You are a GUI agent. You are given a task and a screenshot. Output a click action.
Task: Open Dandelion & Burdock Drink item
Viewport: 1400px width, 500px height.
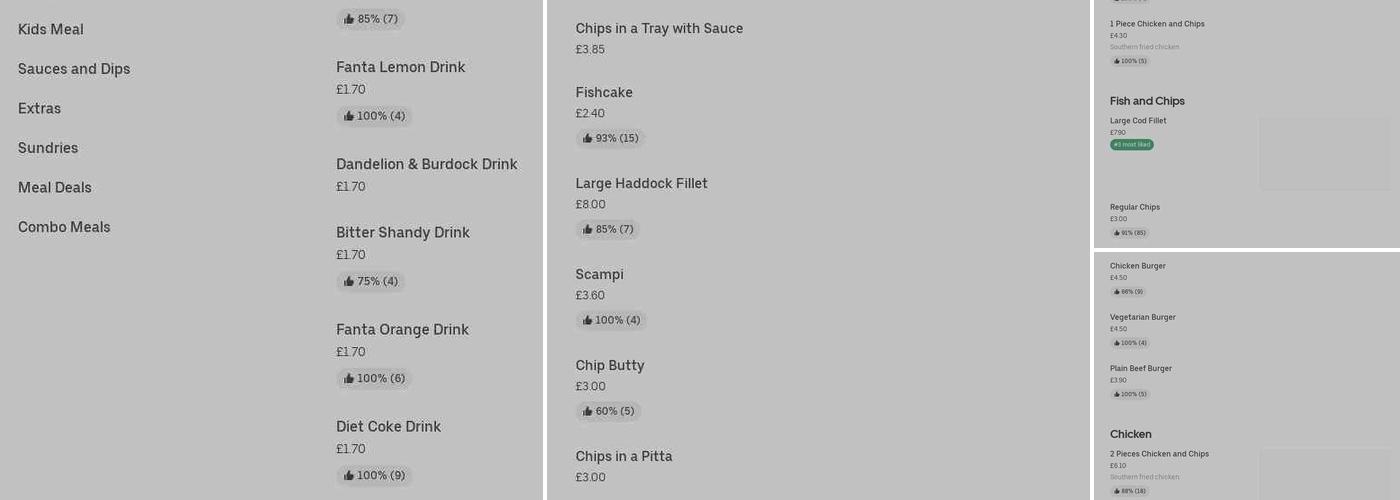[426, 164]
